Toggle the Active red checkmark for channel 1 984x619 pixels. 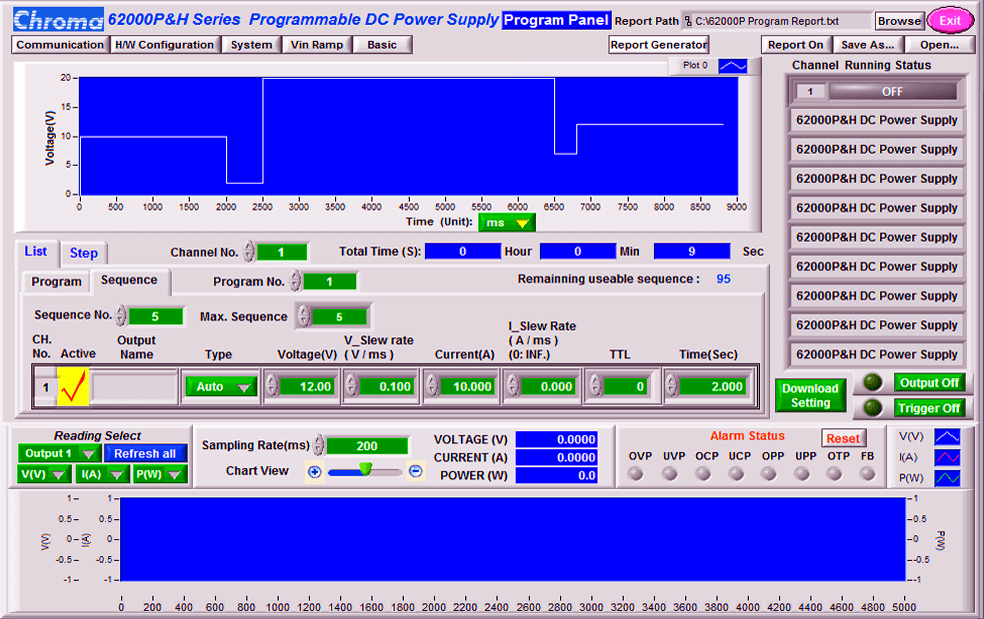(x=73, y=387)
